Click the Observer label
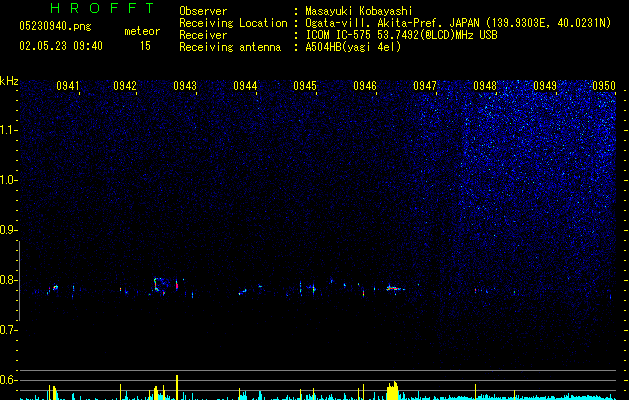This screenshot has height=400, width=629. point(203,11)
